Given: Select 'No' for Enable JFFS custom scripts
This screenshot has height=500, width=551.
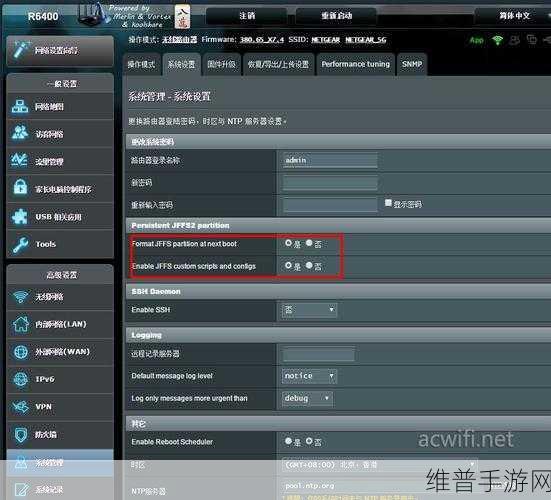Looking at the screenshot, I should coord(309,265).
